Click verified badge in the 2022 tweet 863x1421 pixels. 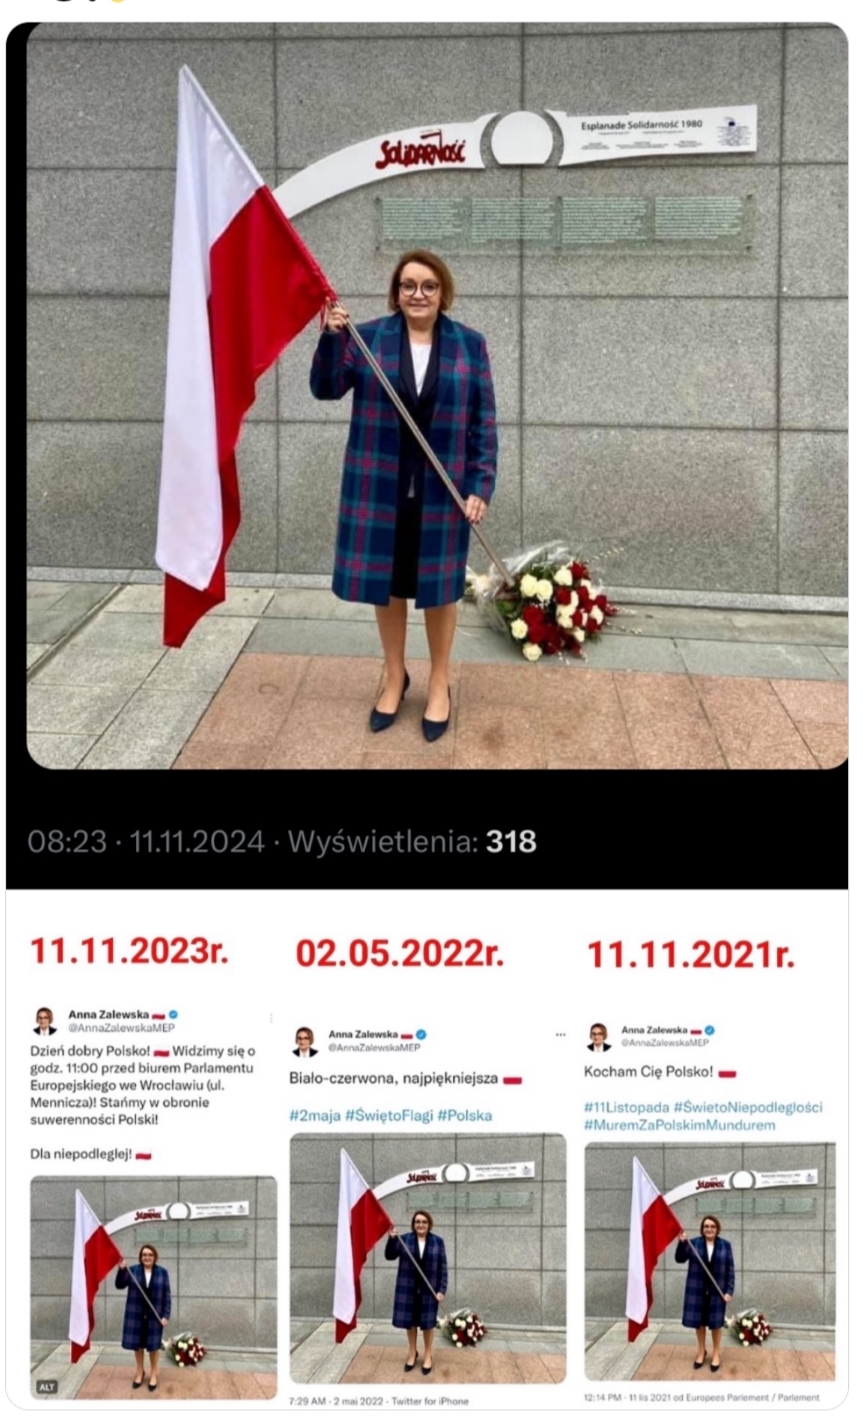tap(422, 1034)
